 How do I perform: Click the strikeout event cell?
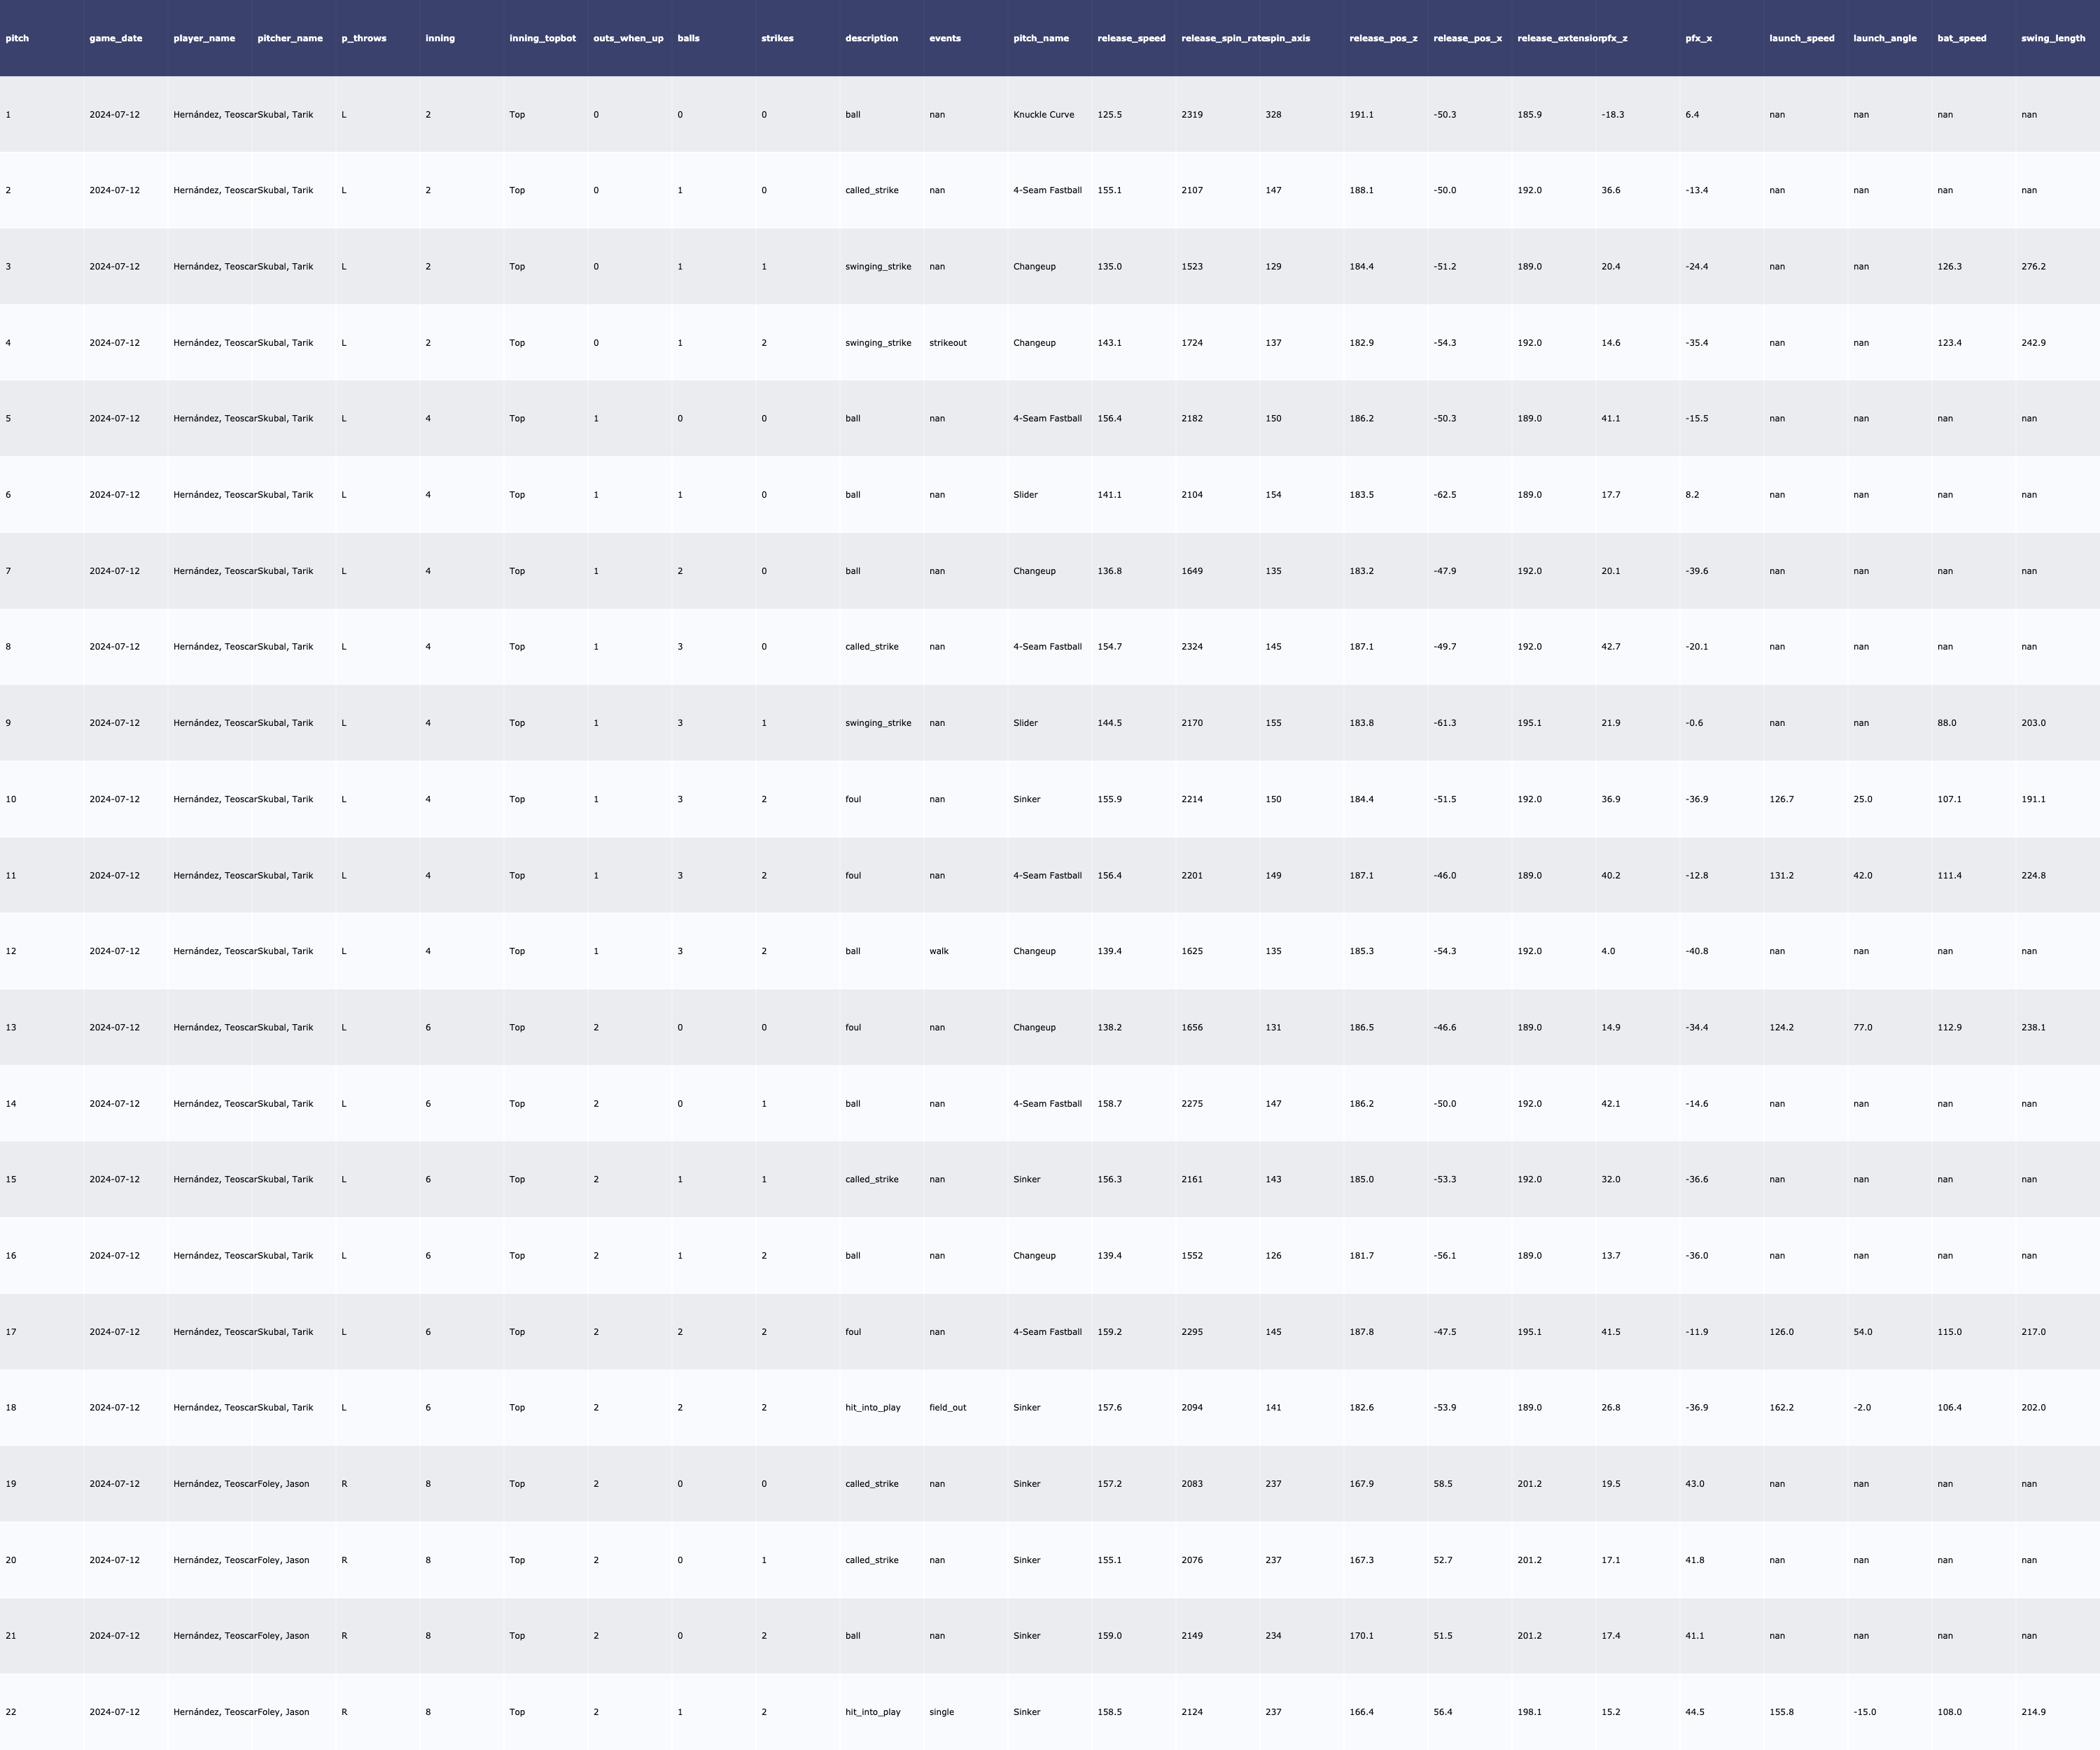pyautogui.click(x=947, y=343)
